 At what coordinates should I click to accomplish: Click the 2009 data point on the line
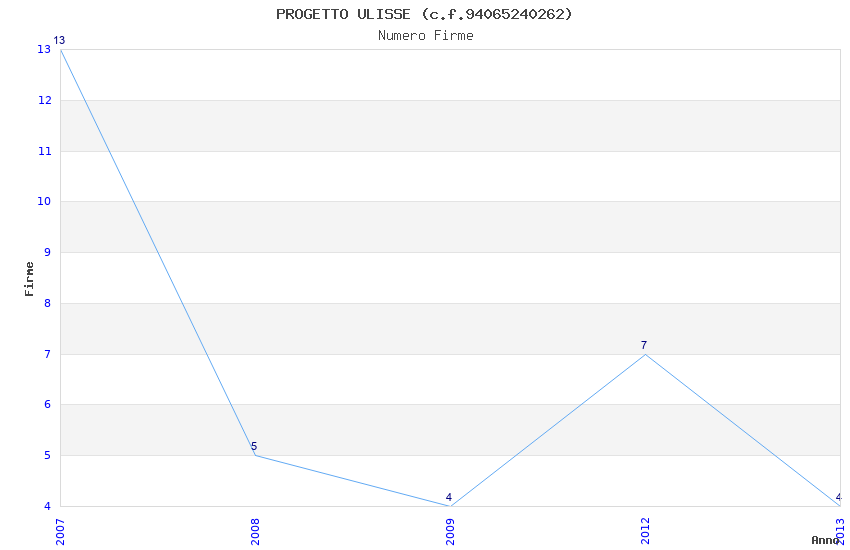tap(450, 506)
